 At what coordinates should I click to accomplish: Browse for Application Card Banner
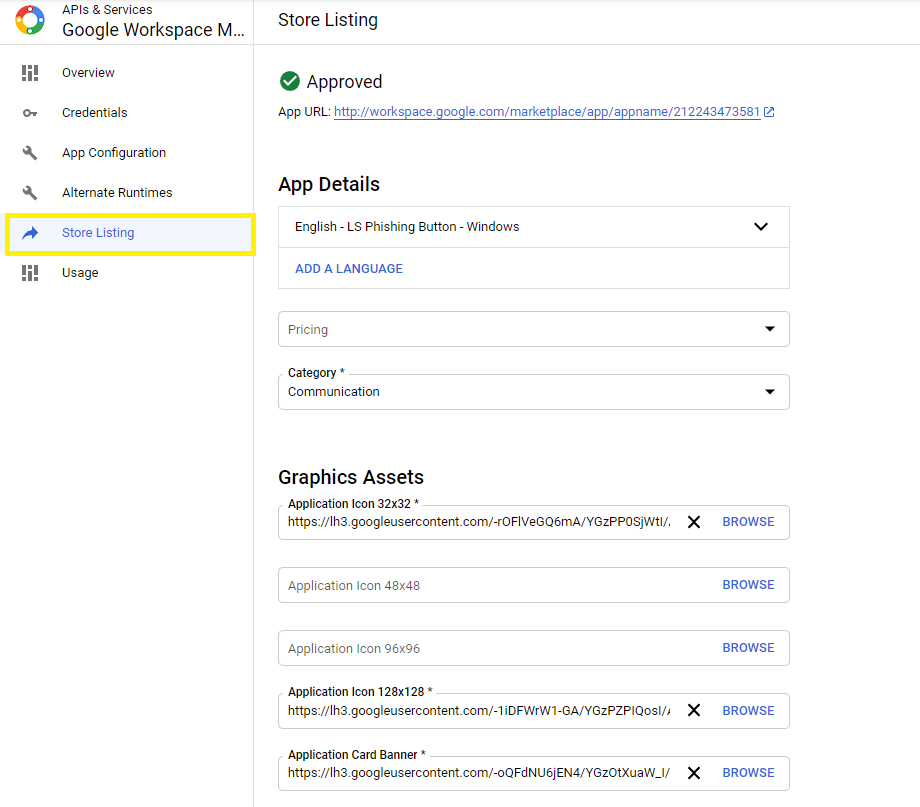[748, 773]
